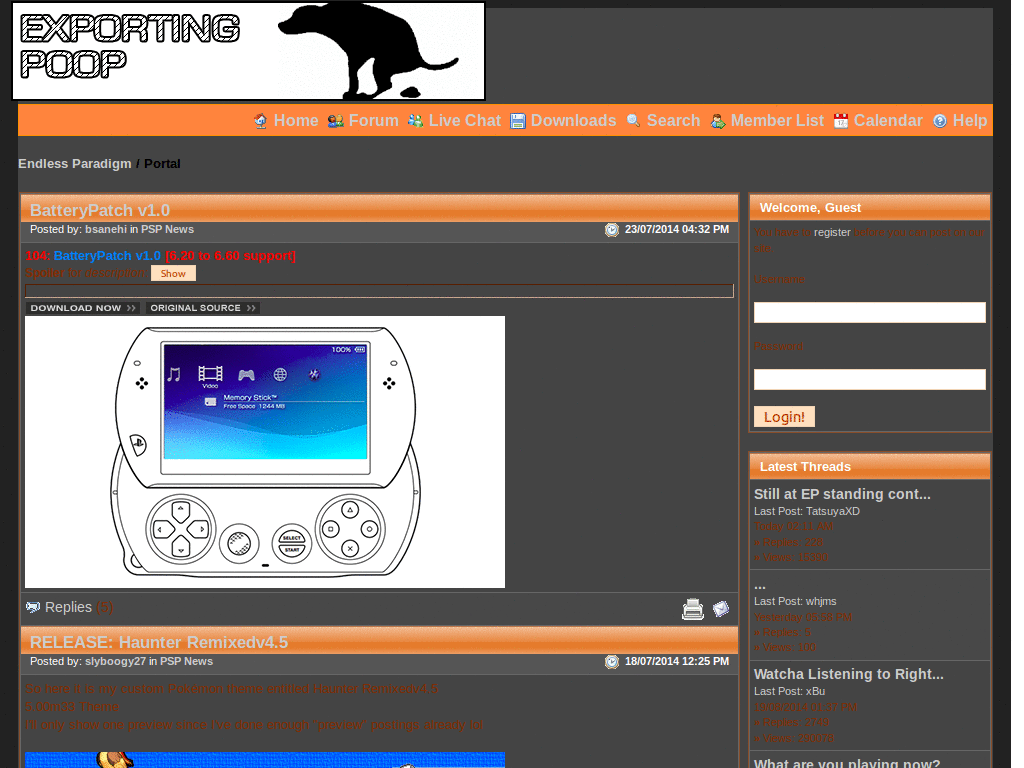Click the register link in welcome box
Screen dimensions: 1024x768
832,232
